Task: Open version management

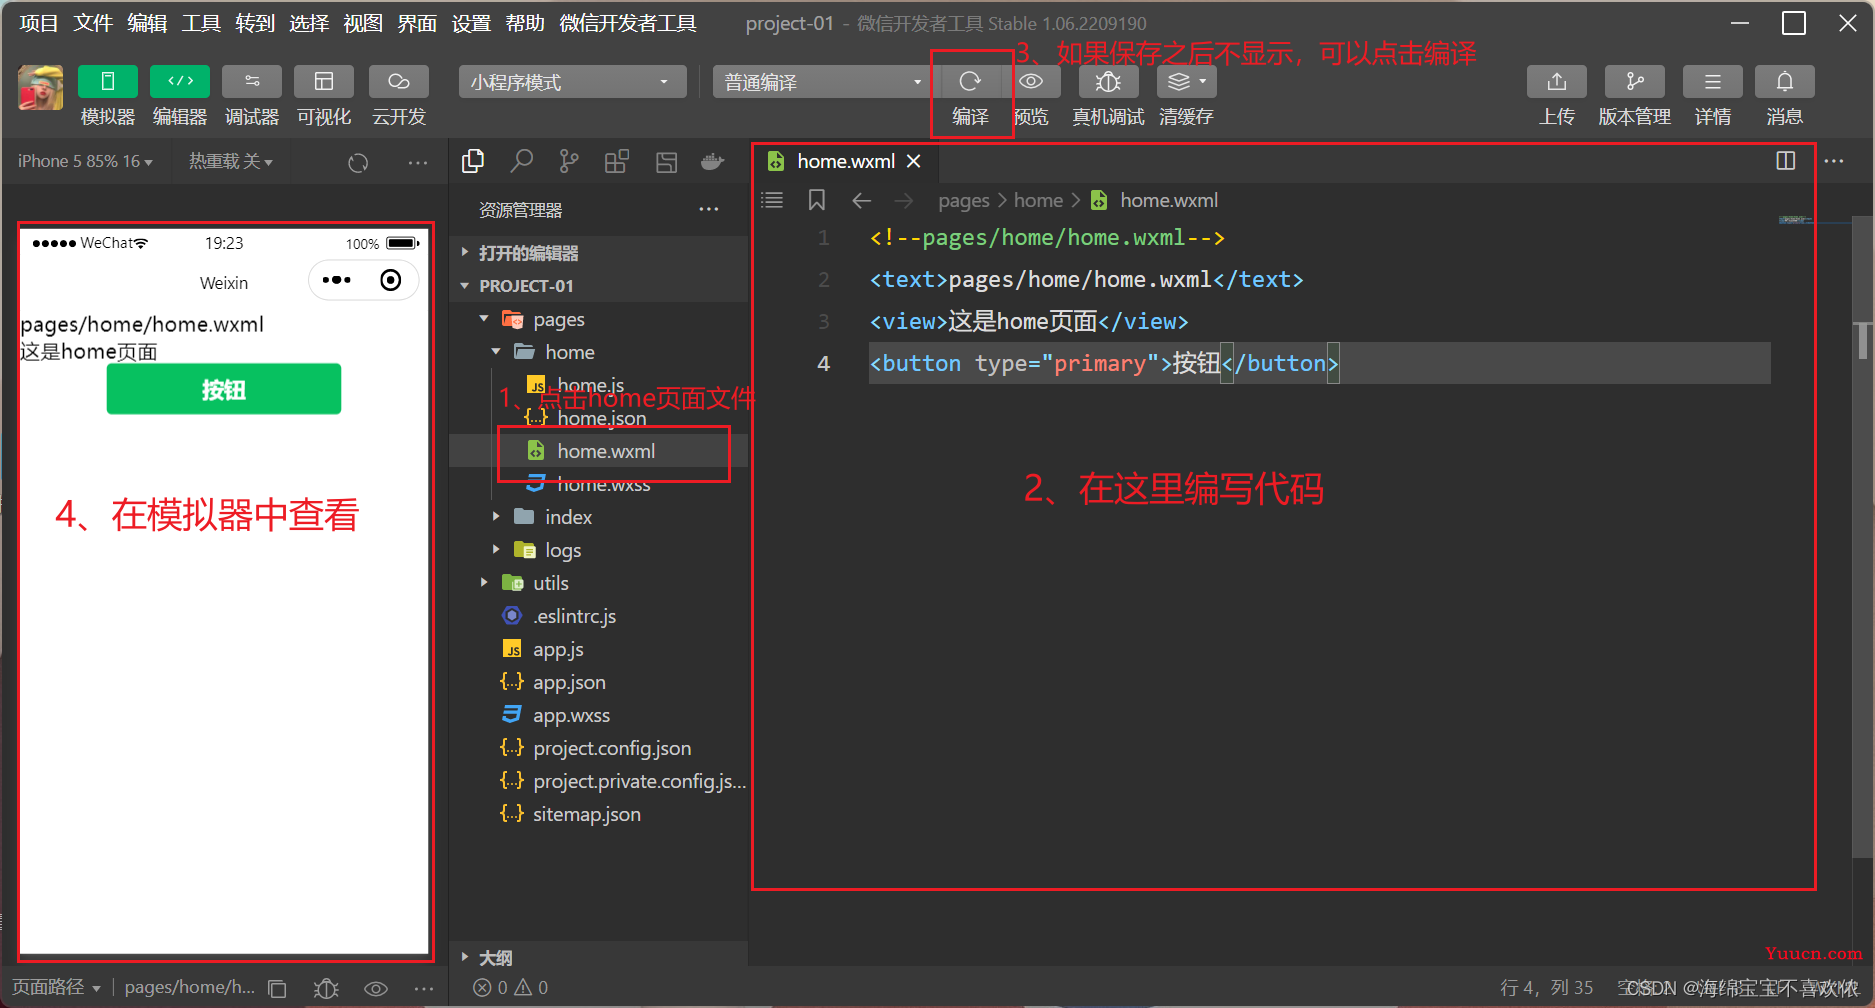Action: coord(1635,81)
